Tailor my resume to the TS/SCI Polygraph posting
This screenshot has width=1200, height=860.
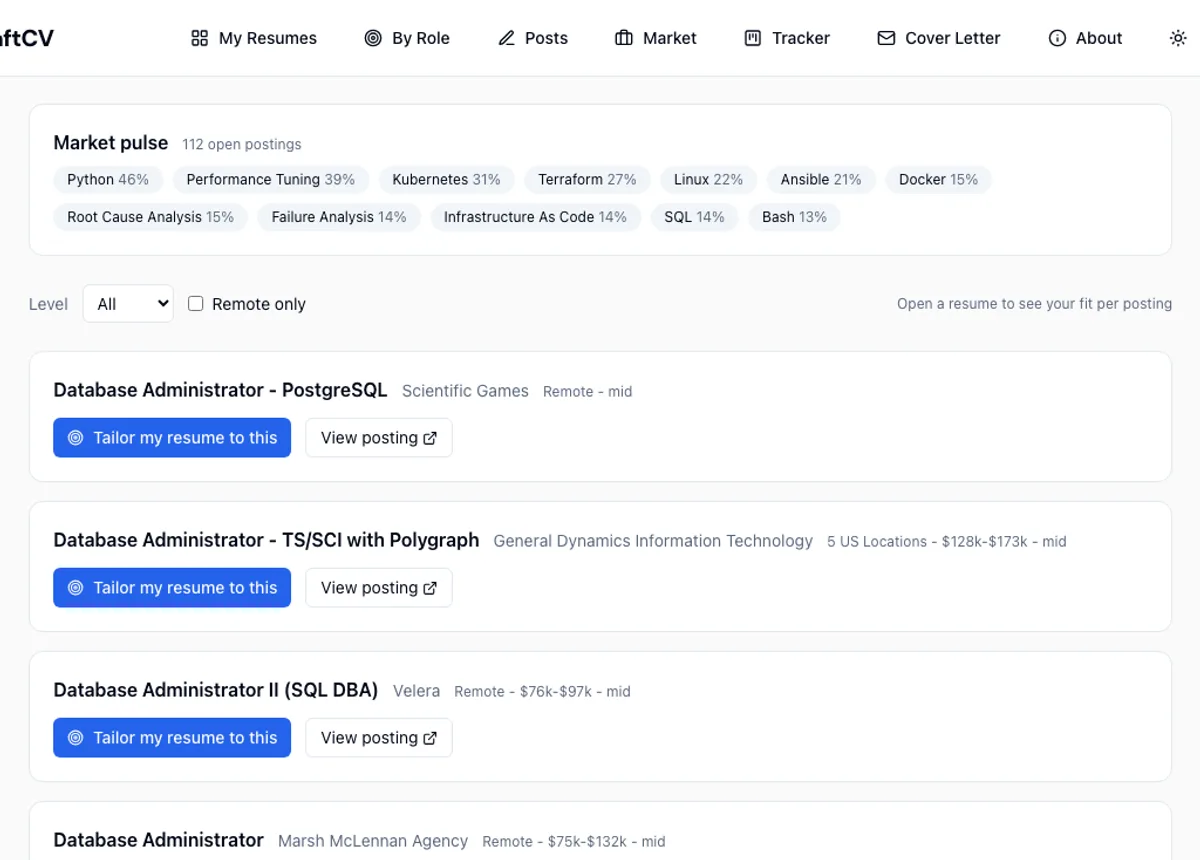pos(172,588)
